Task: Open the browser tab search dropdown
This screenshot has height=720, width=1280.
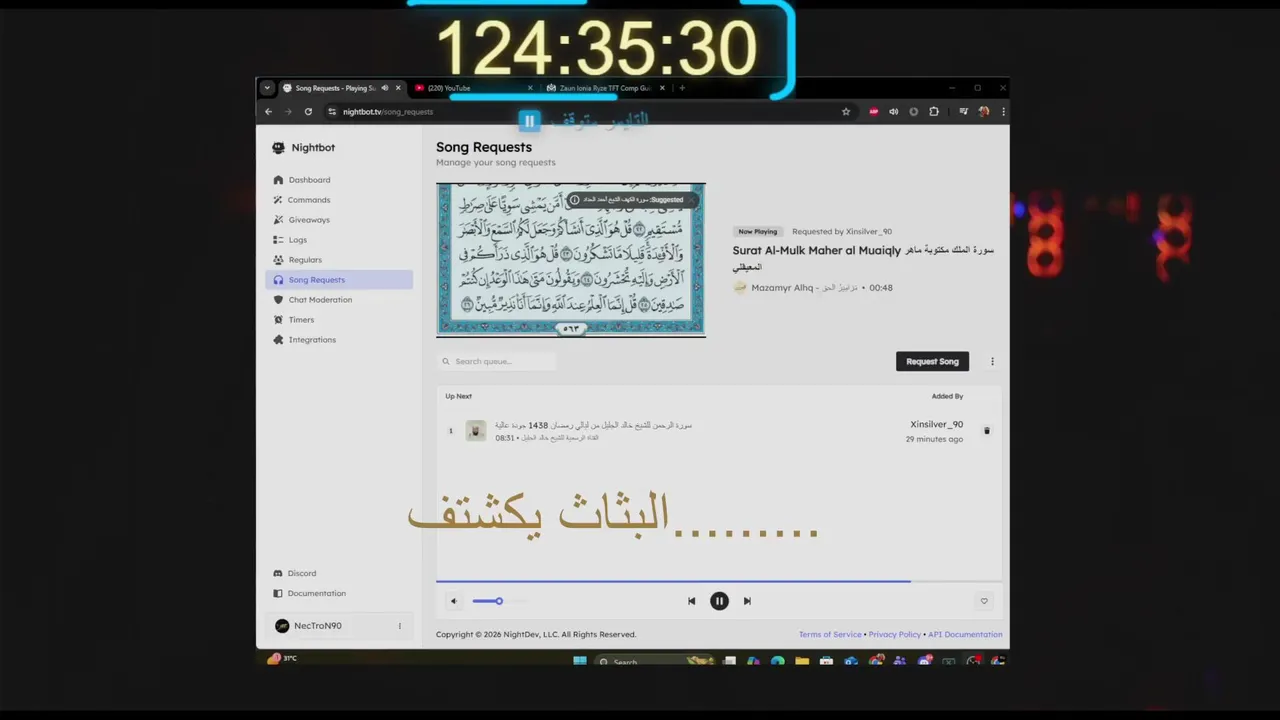Action: click(x=267, y=88)
